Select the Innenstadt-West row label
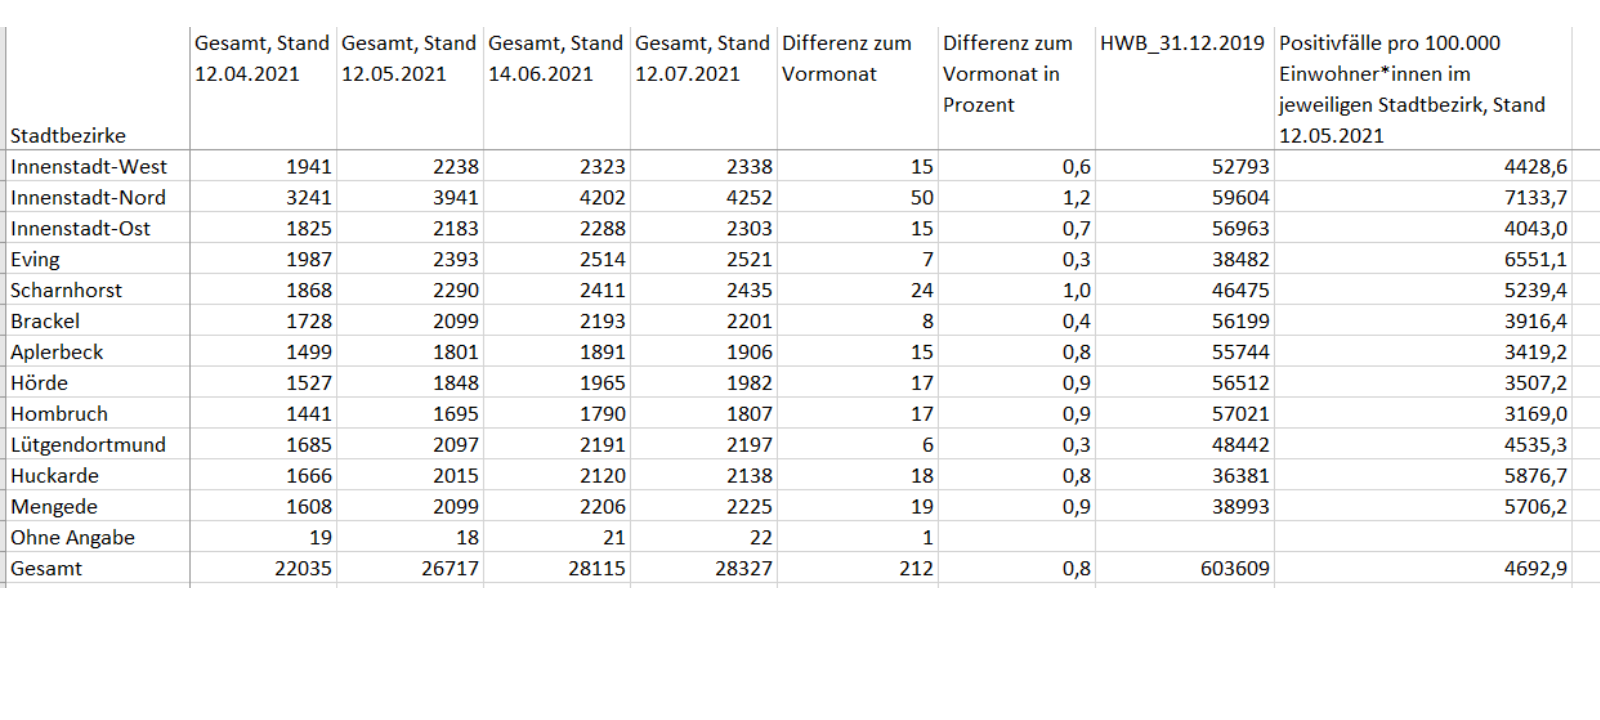This screenshot has width=1600, height=720. pyautogui.click(x=89, y=167)
